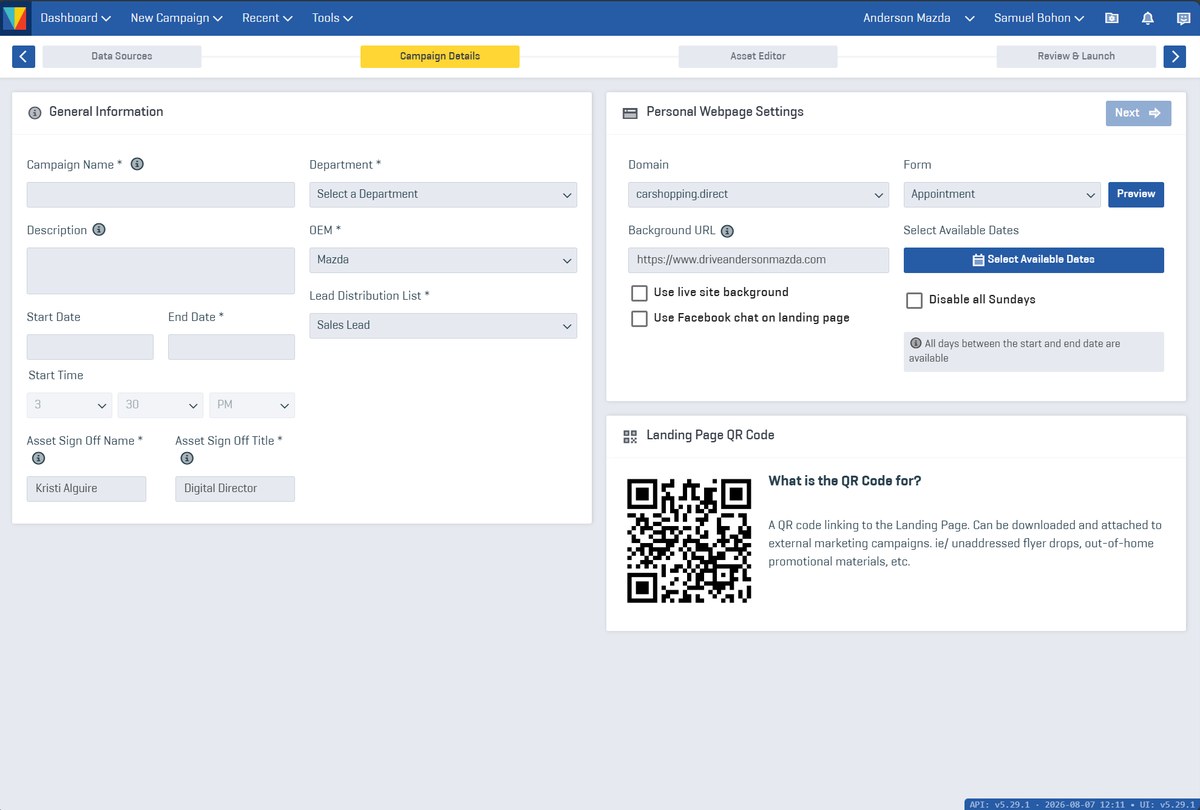Viewport: 1200px width, 810px height.
Task: Open the Form dropdown showing Appointment
Action: tap(1002, 194)
